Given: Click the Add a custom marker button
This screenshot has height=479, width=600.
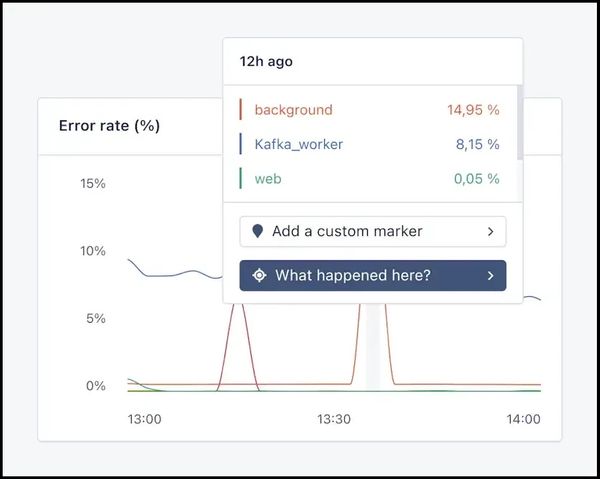Looking at the screenshot, I should (x=372, y=231).
